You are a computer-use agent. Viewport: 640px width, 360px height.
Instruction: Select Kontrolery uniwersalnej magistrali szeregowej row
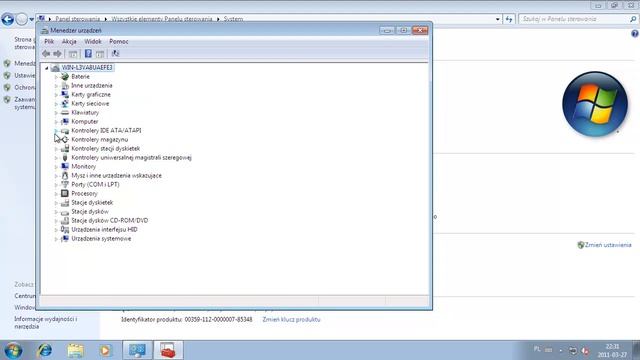131,157
